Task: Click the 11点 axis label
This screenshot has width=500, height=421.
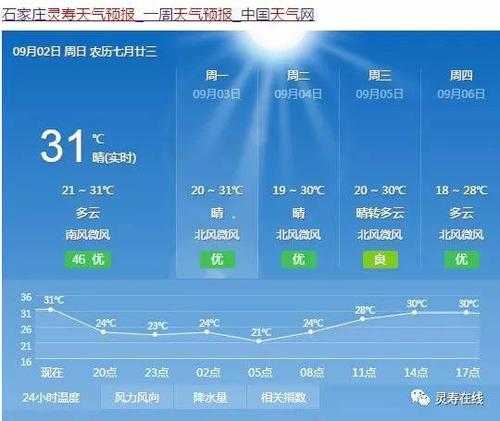Action: [364, 372]
